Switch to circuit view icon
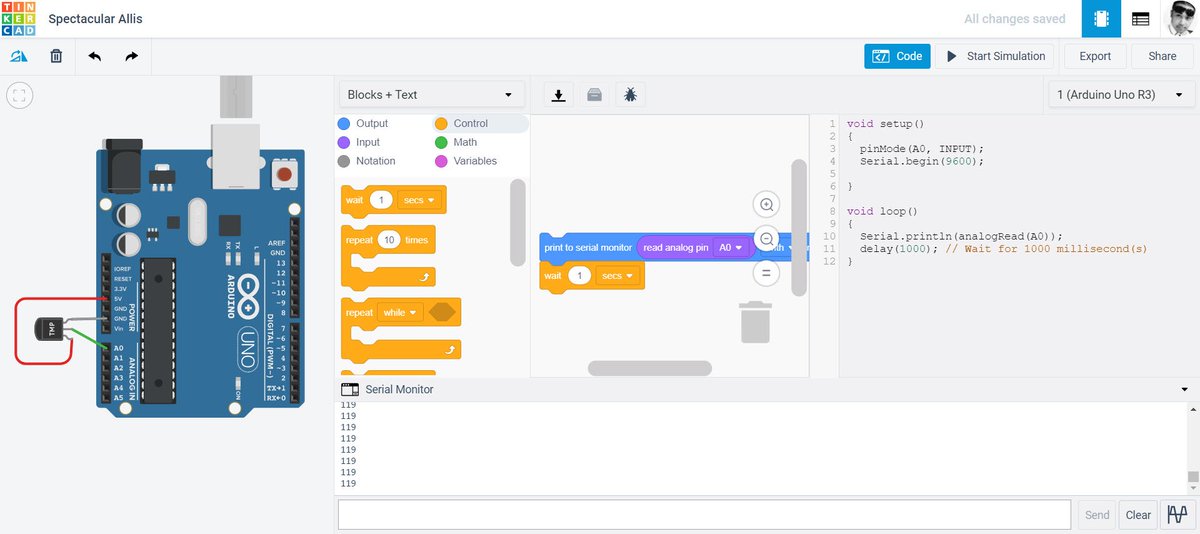Viewport: 1200px width, 534px height. [1101, 19]
